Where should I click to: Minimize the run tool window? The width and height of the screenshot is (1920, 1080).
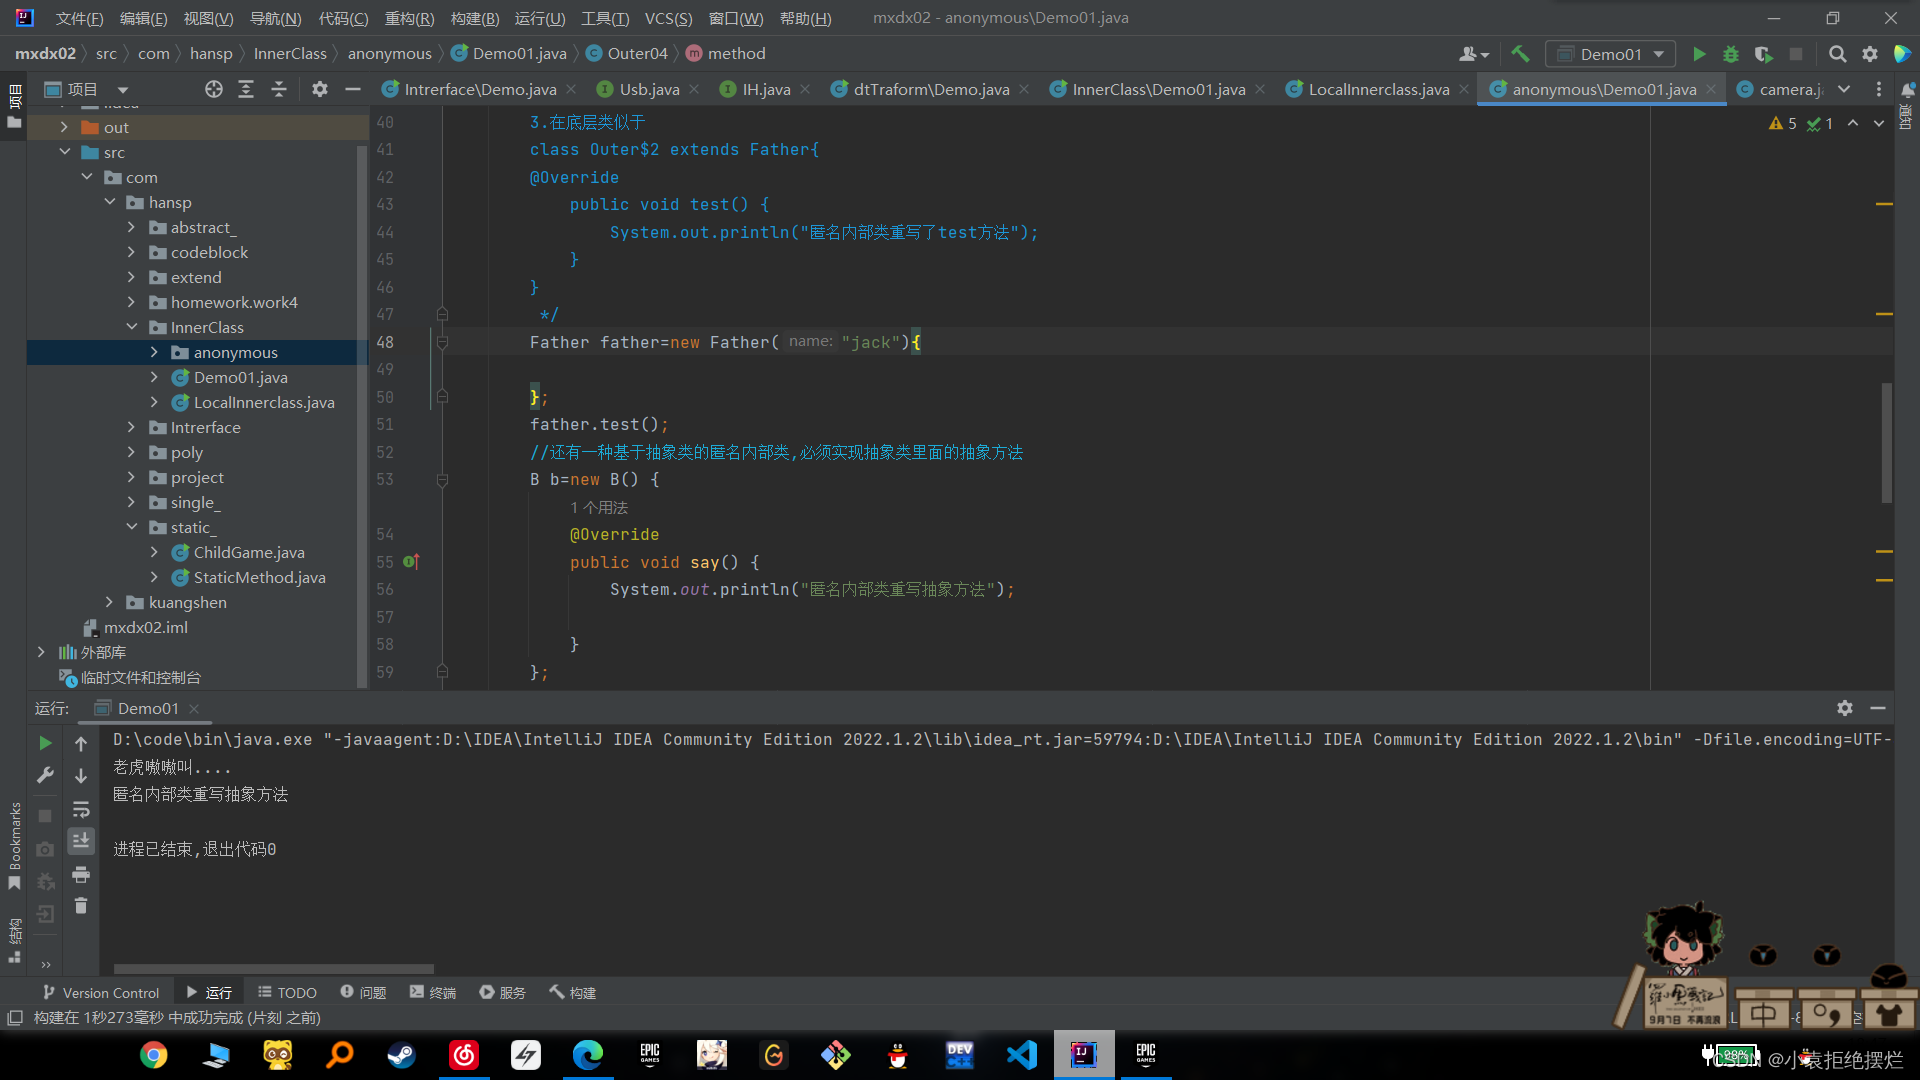(1878, 708)
